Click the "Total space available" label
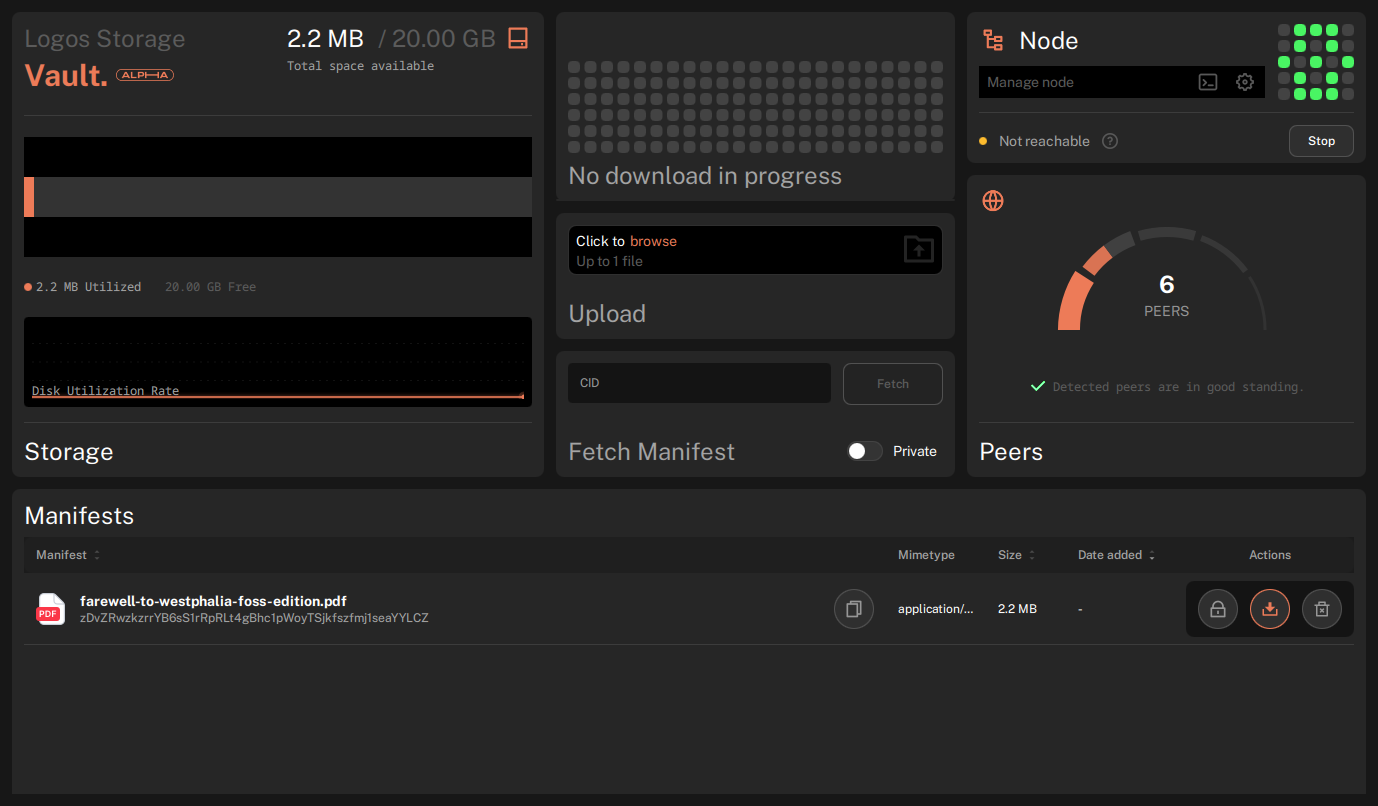Viewport: 1378px width, 806px height. 360,66
